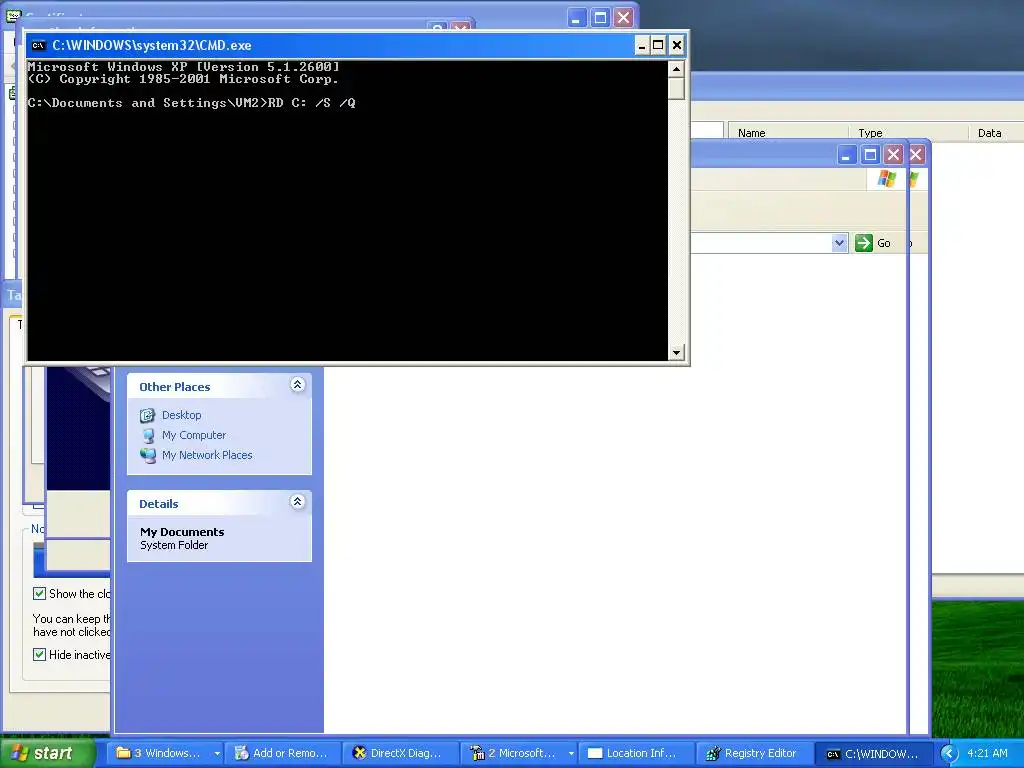
Task: Minimize the Explorer window behind CMD
Action: [847, 155]
